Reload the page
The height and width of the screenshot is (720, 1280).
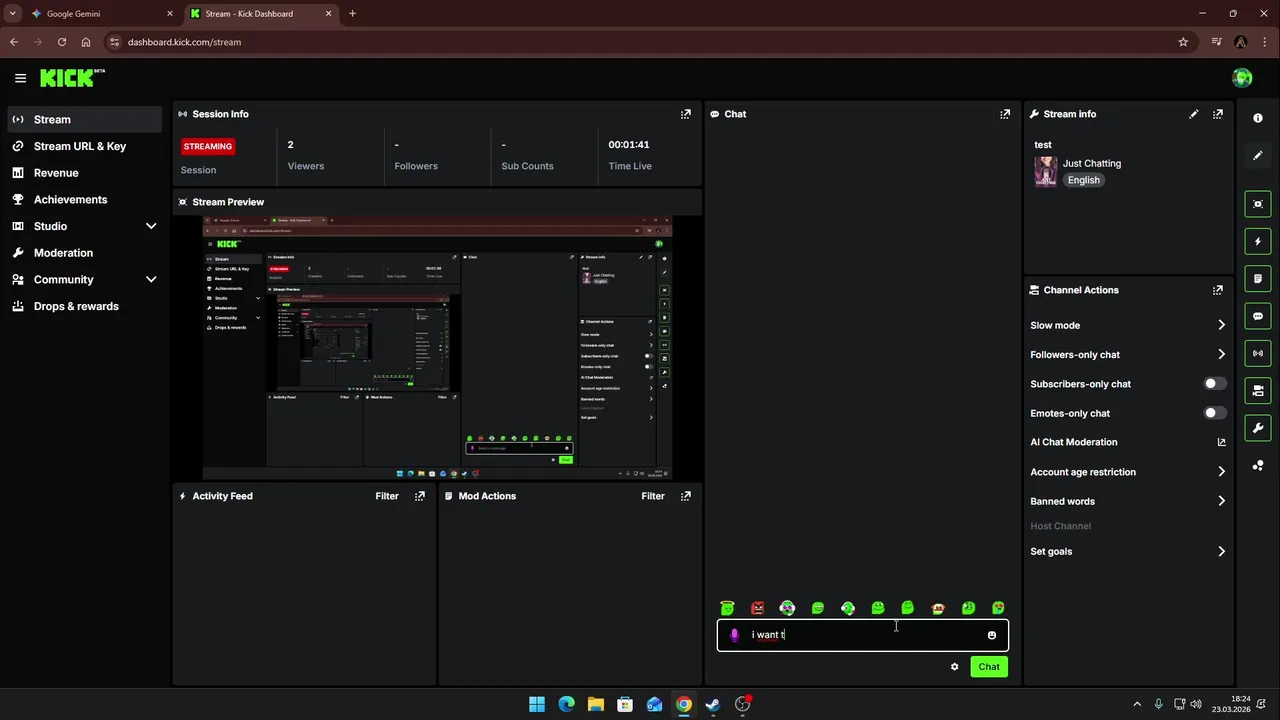tap(62, 42)
